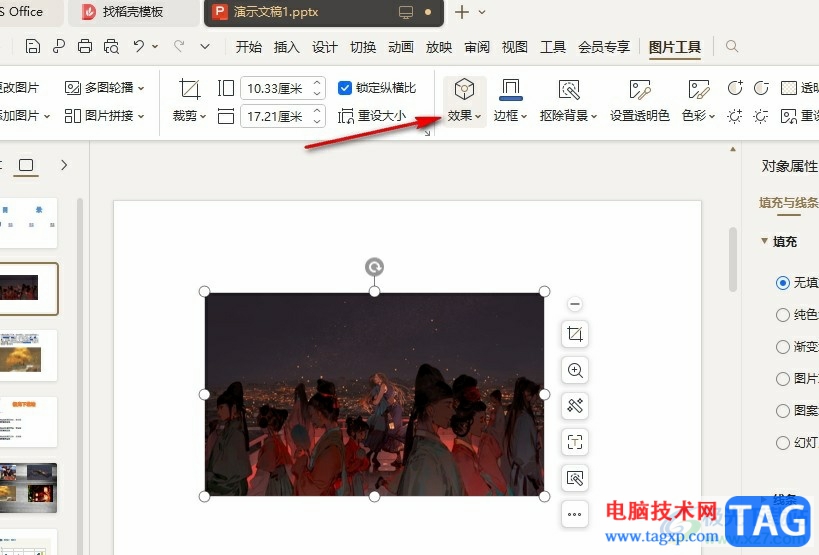Click crop icon in floating image toolbar
The height and width of the screenshot is (555, 819).
(x=575, y=334)
